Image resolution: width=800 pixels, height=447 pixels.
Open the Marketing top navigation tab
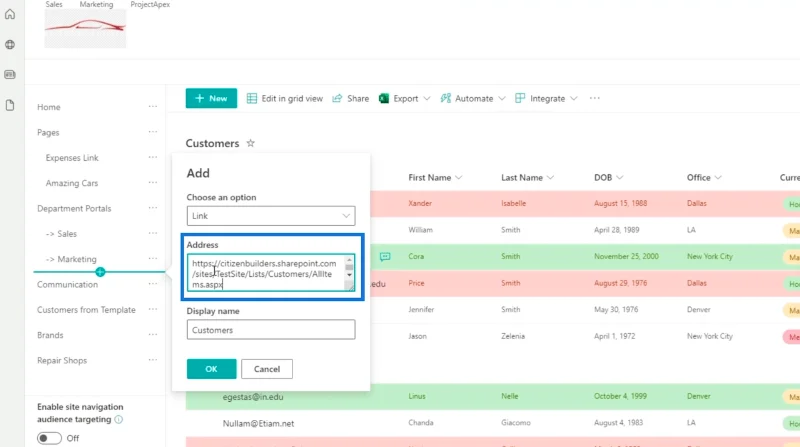96,4
